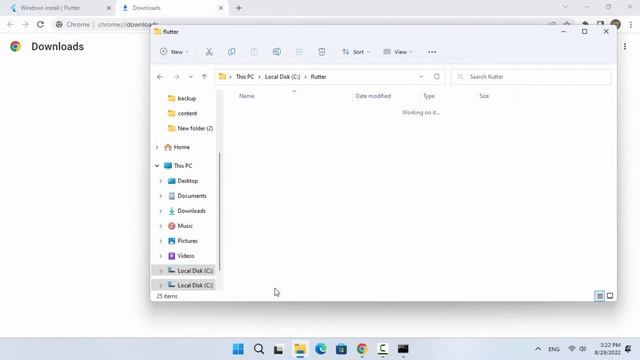The width and height of the screenshot is (640, 360).
Task: Open Google Chrome from the taskbar
Action: (x=362, y=349)
